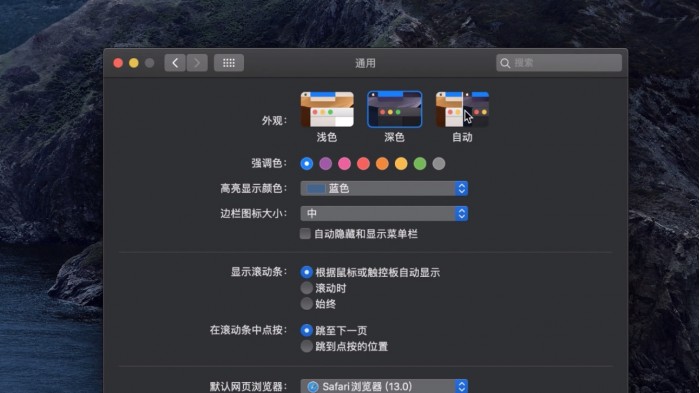This screenshot has width=700, height=393.
Task: Pick the green accent color
Action: [x=420, y=164]
